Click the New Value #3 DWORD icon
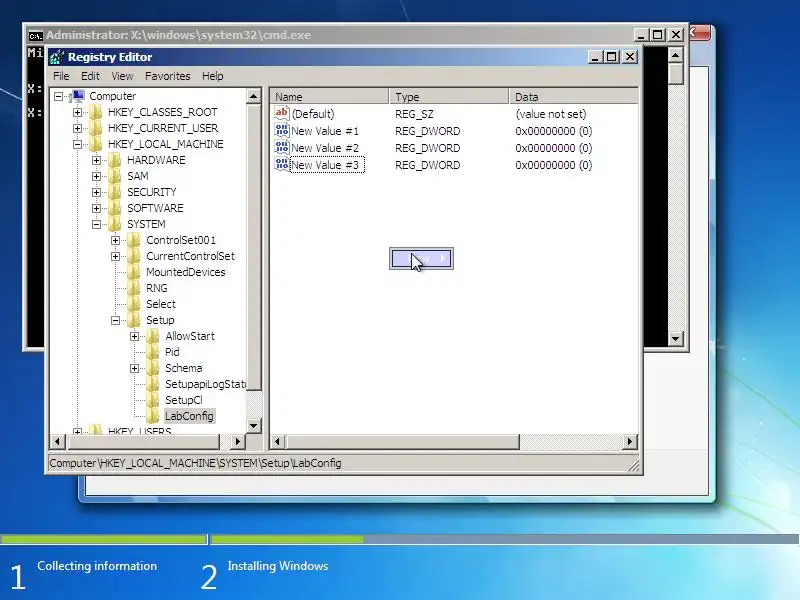 click(x=282, y=164)
